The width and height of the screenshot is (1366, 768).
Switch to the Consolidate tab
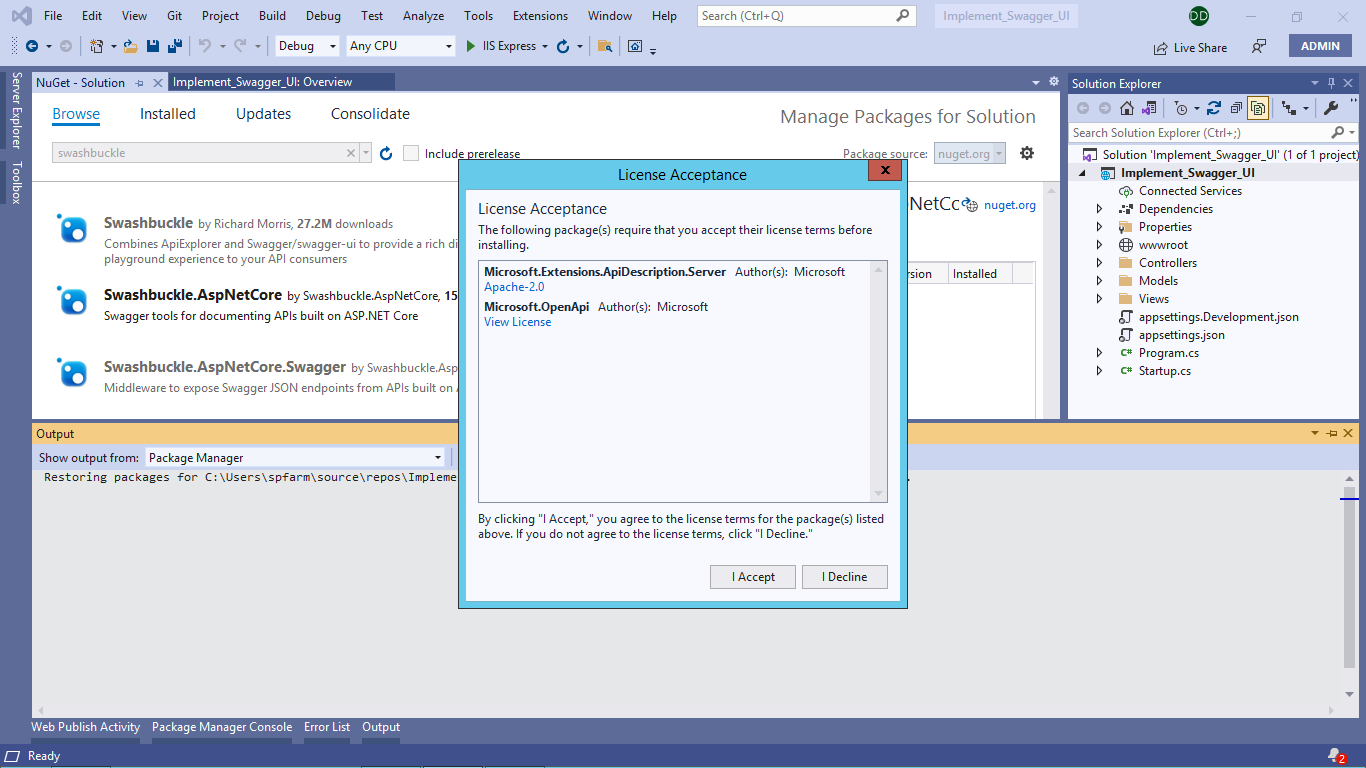[370, 114]
